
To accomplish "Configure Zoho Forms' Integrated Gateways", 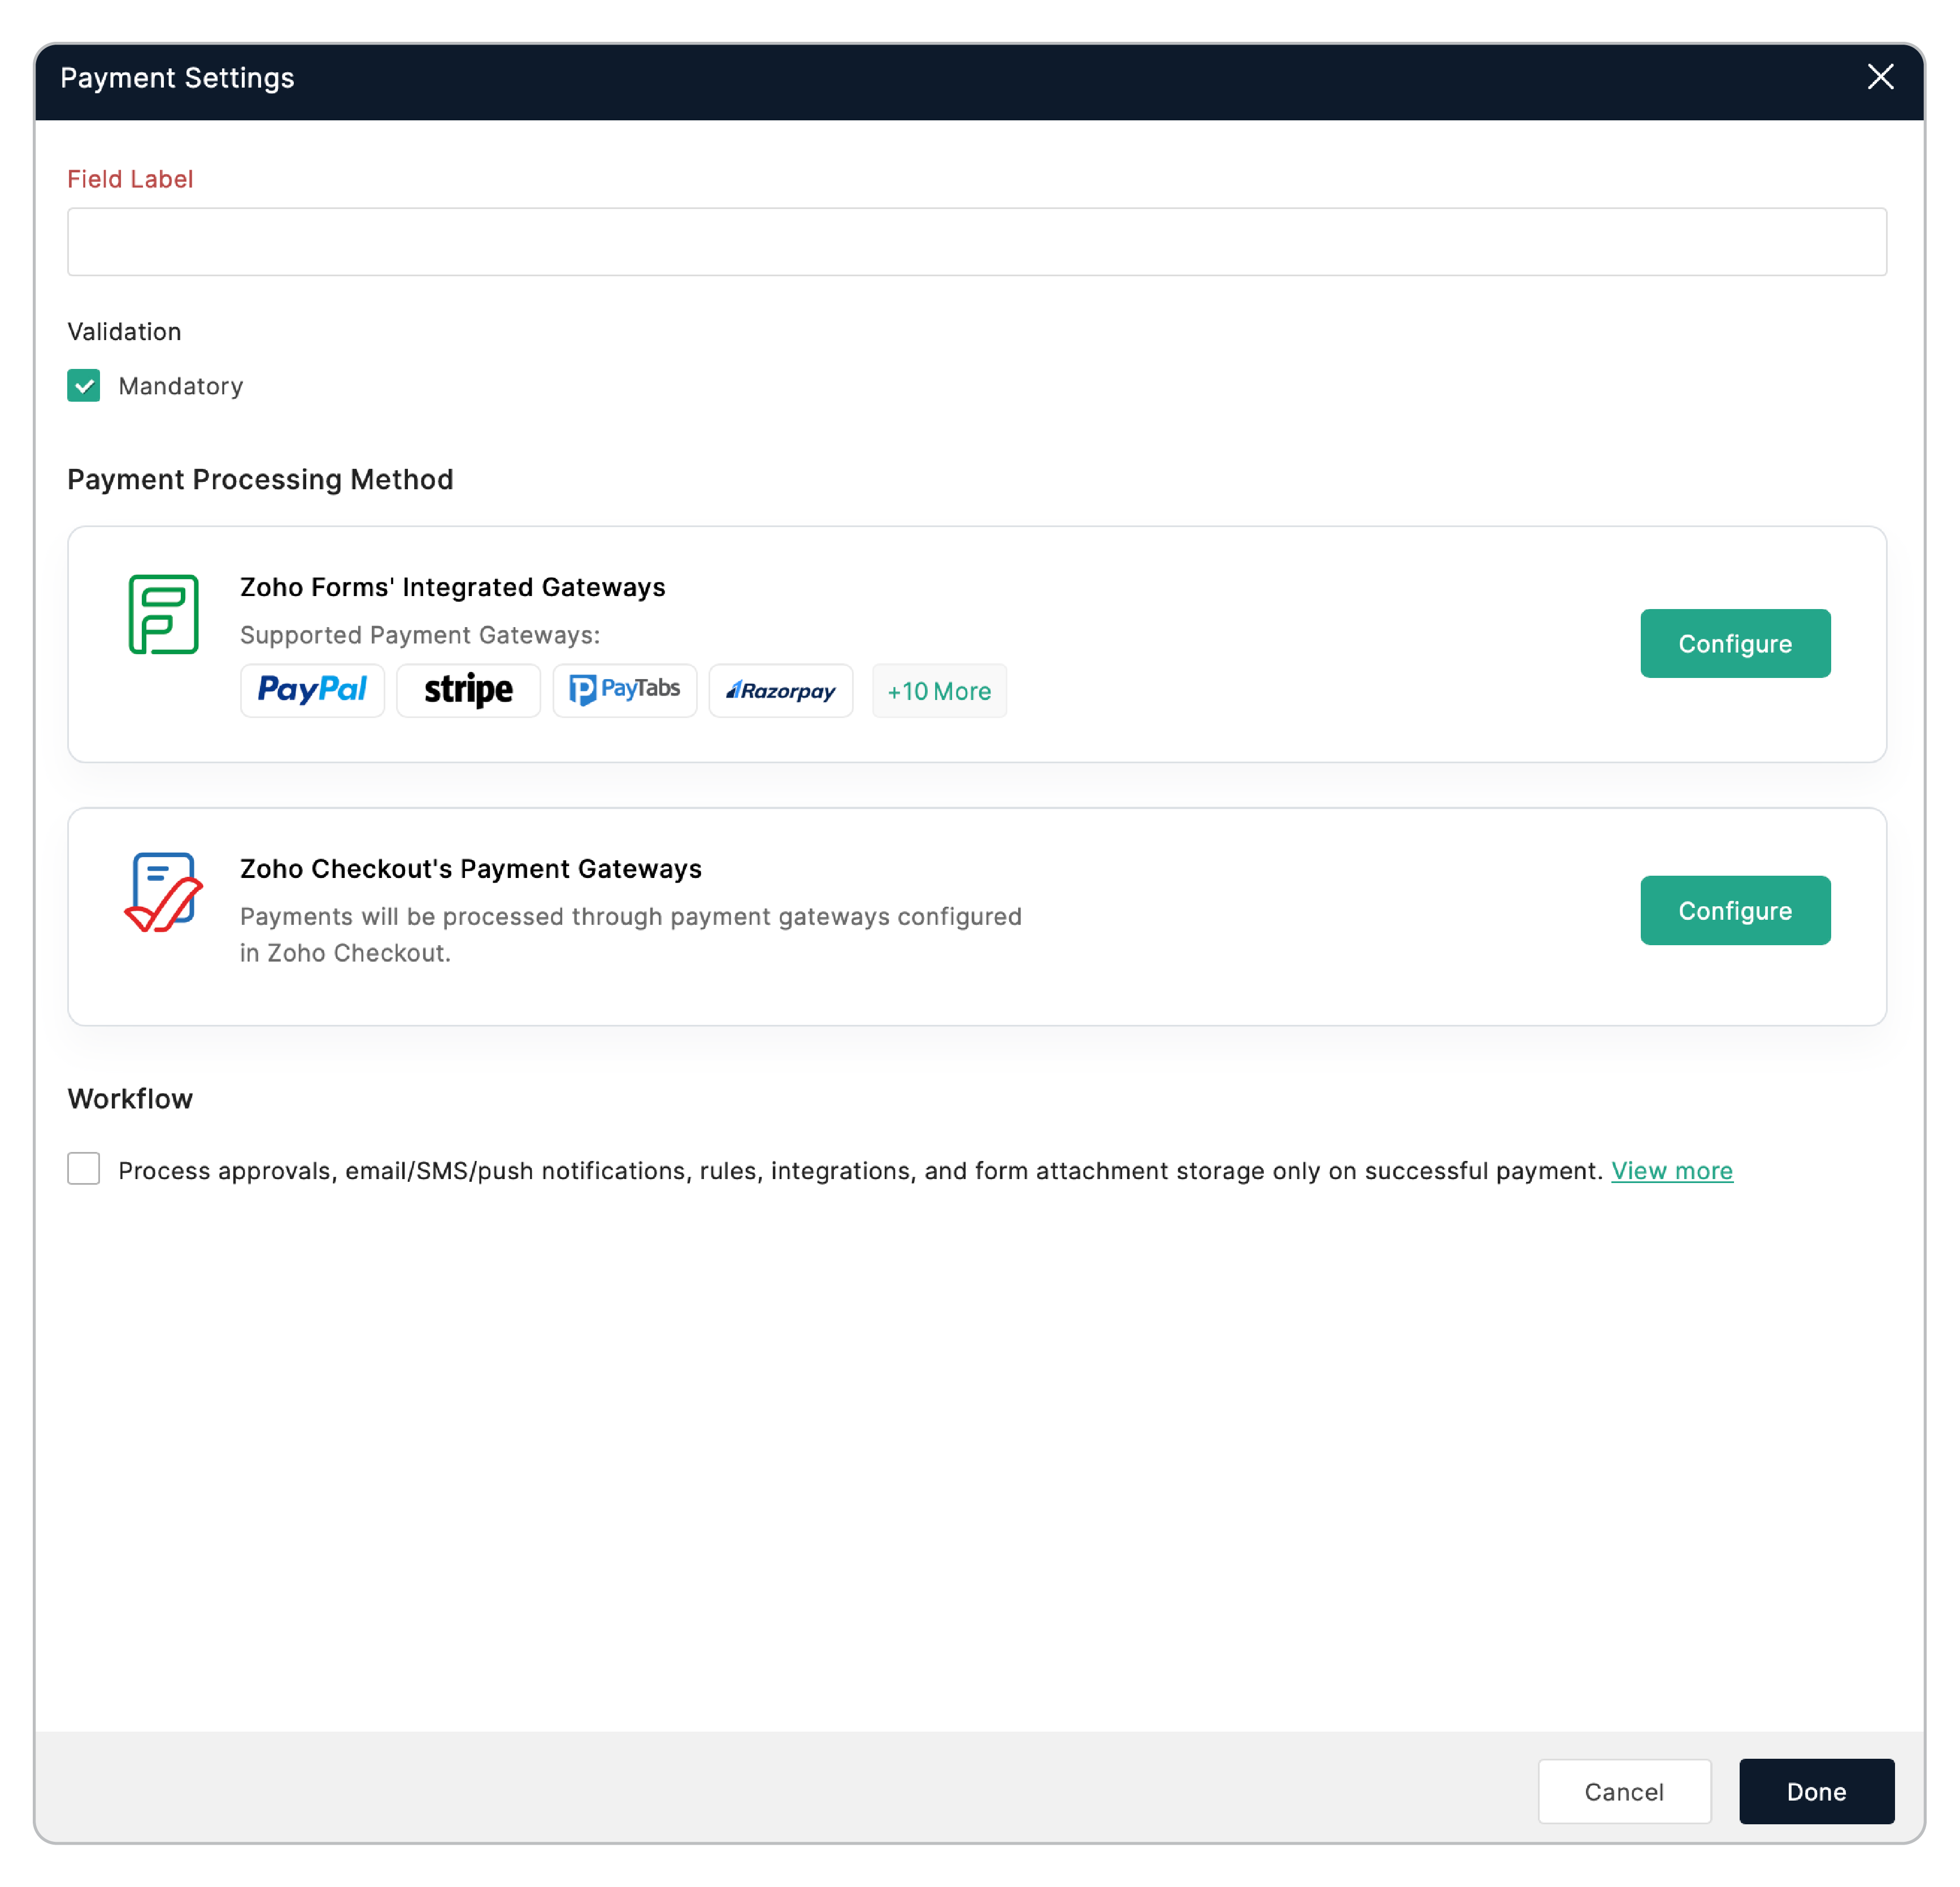I will 1734,643.
